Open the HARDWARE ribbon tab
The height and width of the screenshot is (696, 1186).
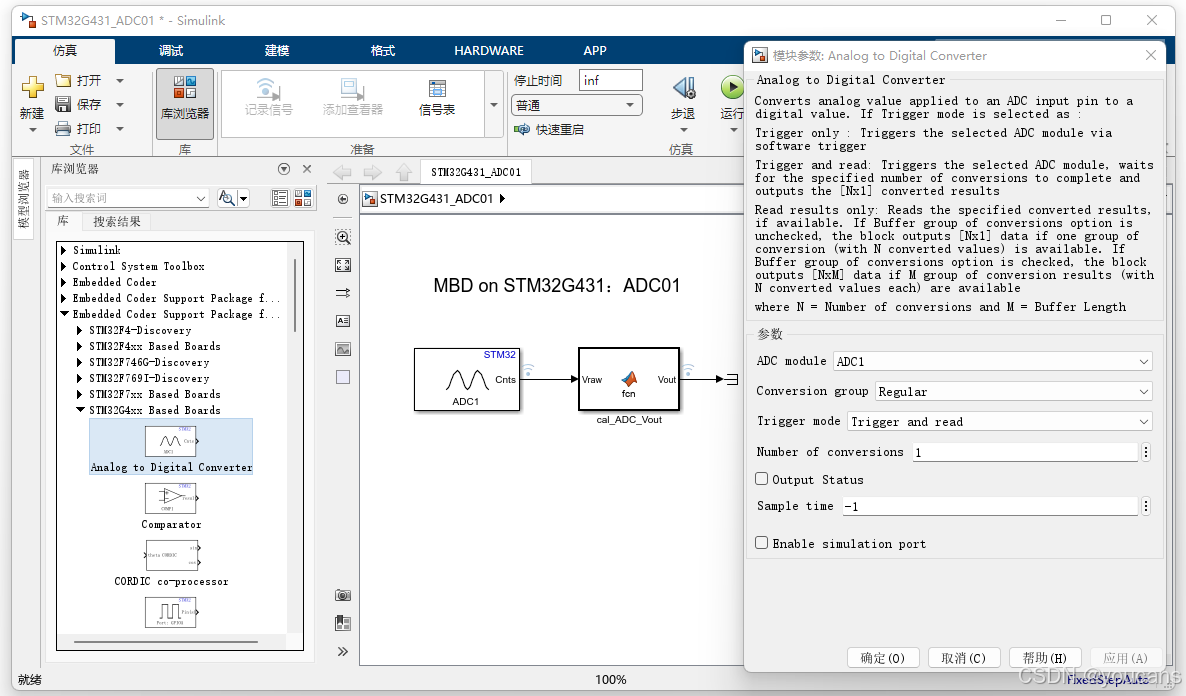coord(489,51)
